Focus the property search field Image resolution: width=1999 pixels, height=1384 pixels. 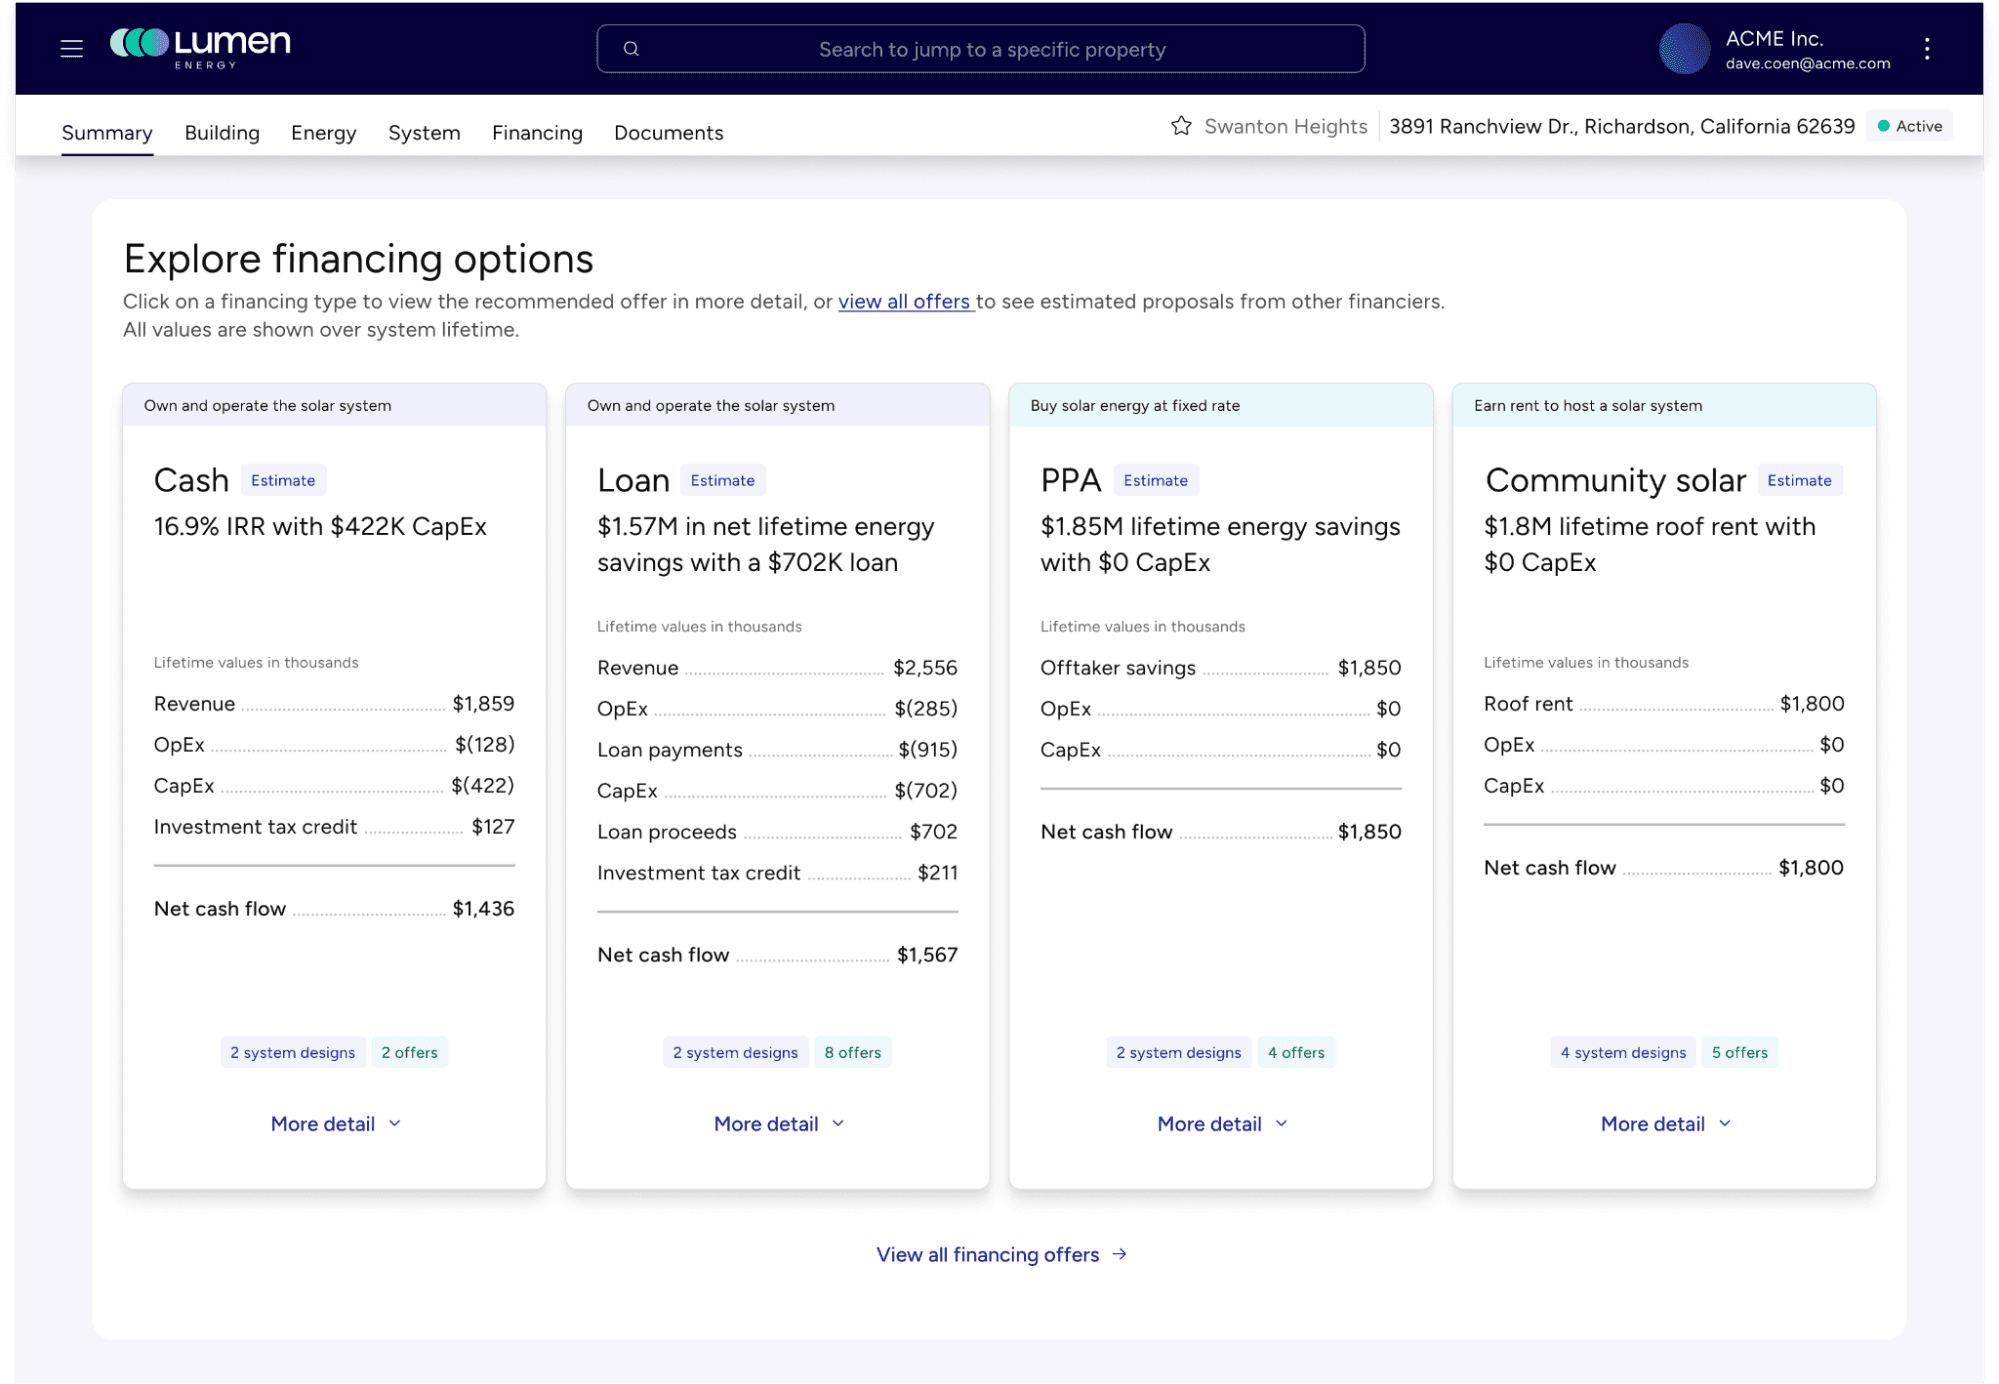(x=991, y=49)
